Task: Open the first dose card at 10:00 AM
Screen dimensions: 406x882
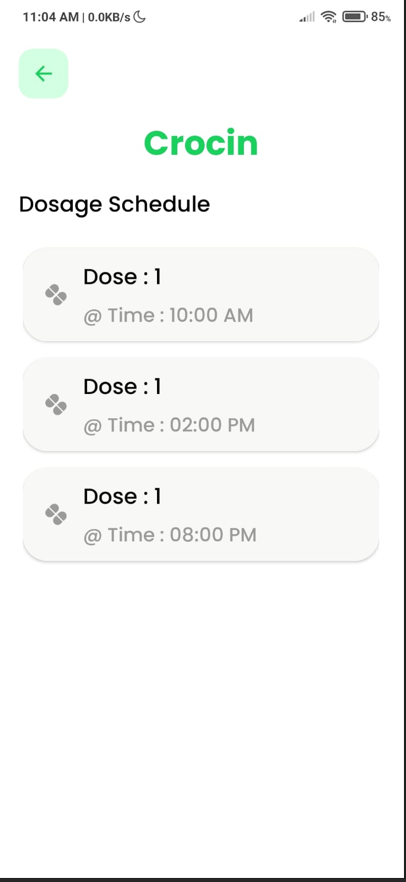Action: 201,294
